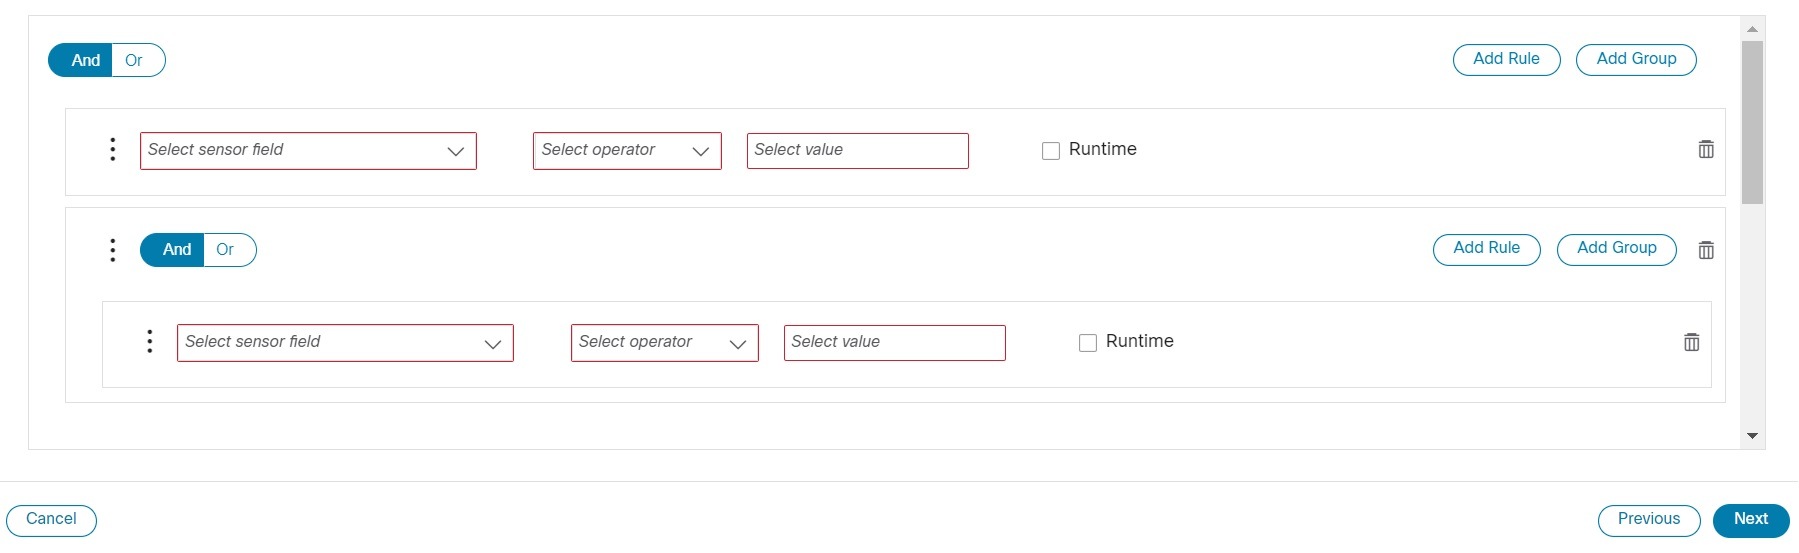Open nested rule's Select operator dropdown
The image size is (1799, 553).
[664, 343]
